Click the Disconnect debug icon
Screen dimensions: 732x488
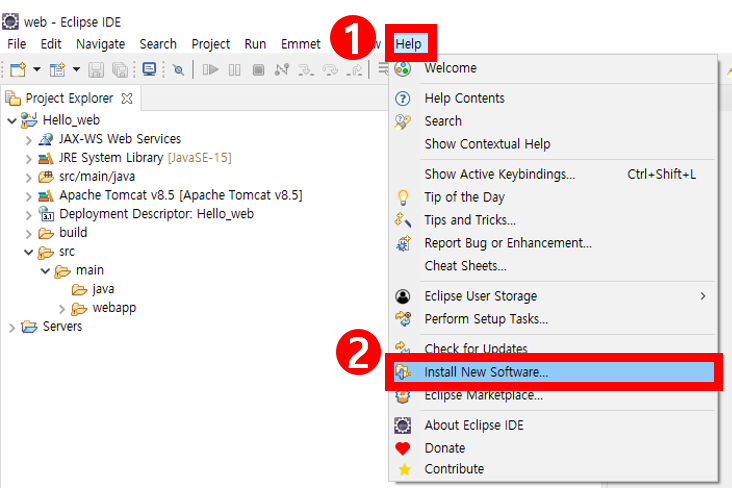coord(282,70)
